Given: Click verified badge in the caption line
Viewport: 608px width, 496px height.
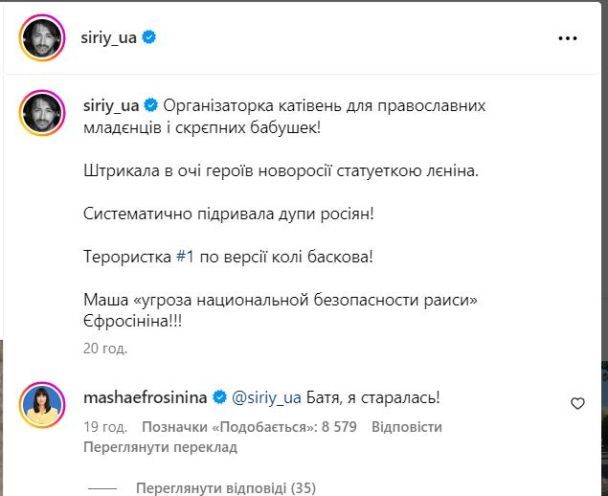Looking at the screenshot, I should click(x=150, y=104).
